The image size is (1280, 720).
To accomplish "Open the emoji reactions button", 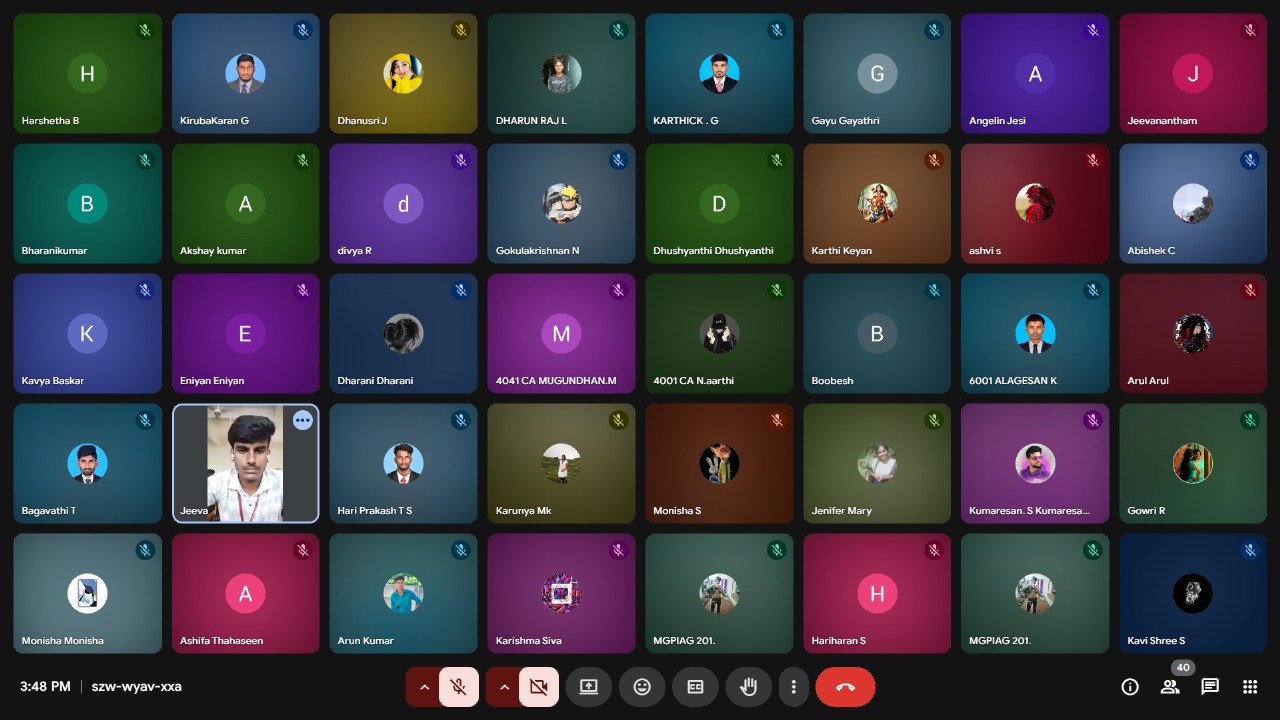I will click(x=642, y=687).
